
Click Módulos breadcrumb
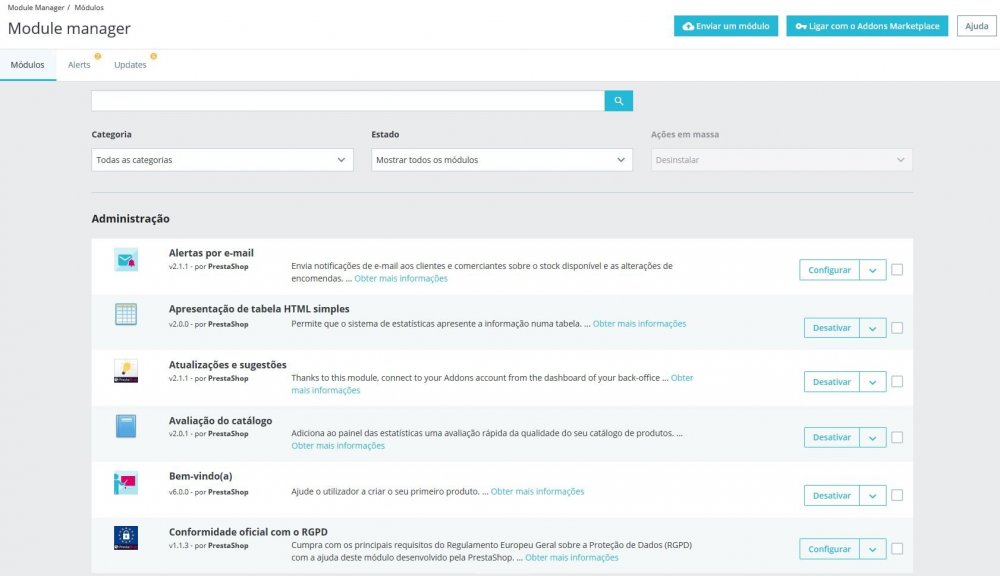89,8
